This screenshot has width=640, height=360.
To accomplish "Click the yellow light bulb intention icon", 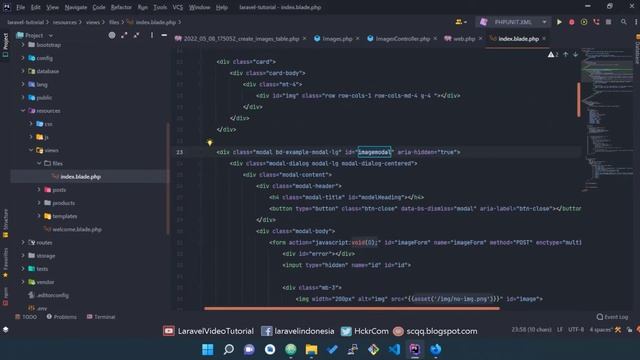I will (210, 142).
